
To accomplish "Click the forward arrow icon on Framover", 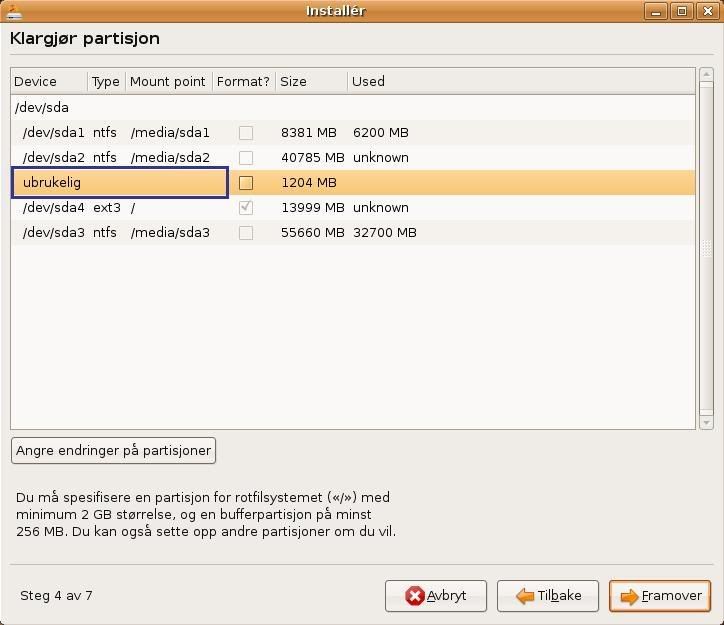I will (629, 596).
